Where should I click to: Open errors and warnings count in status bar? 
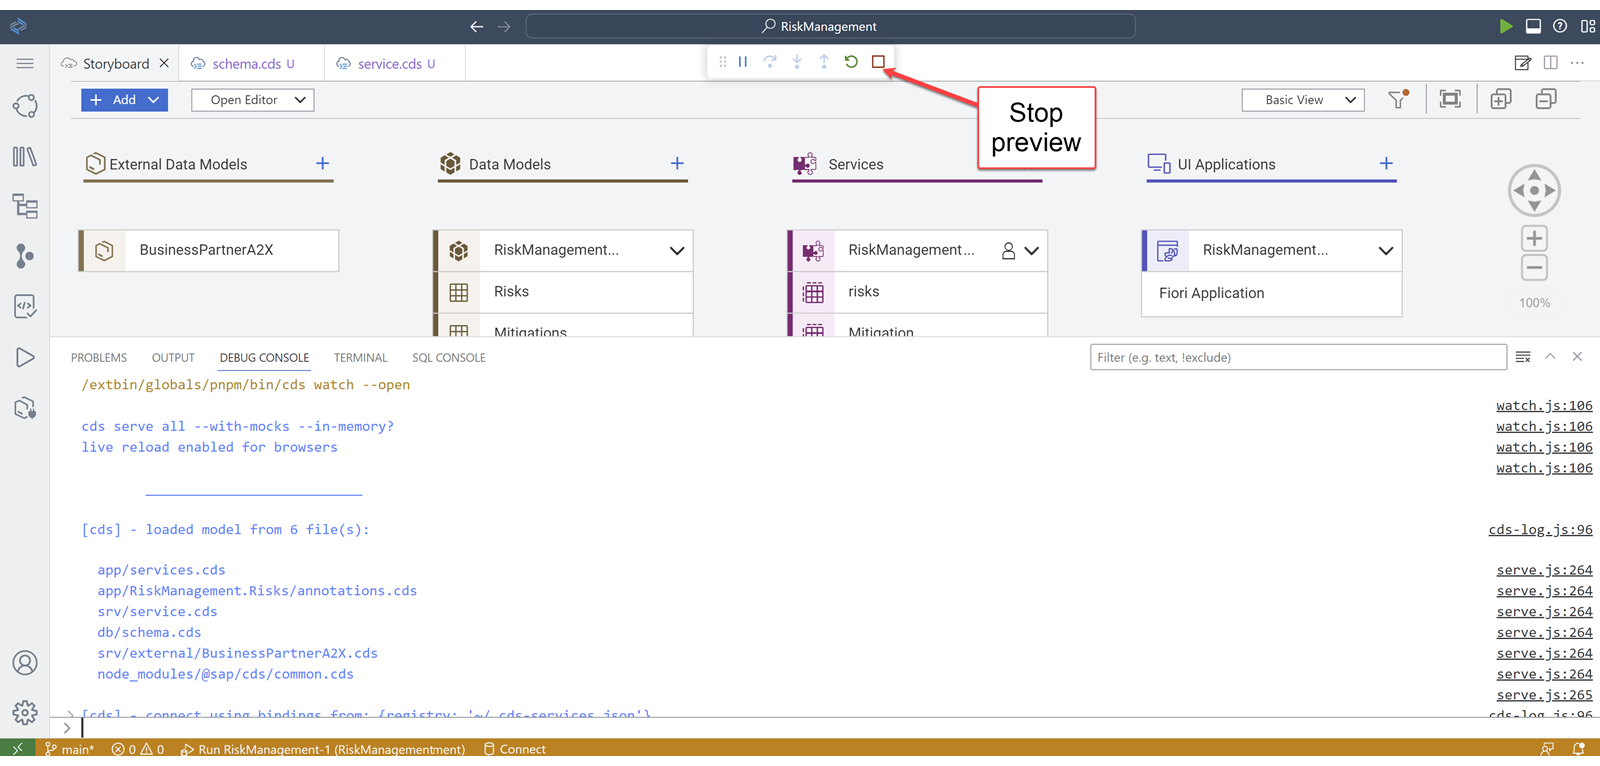pos(138,749)
